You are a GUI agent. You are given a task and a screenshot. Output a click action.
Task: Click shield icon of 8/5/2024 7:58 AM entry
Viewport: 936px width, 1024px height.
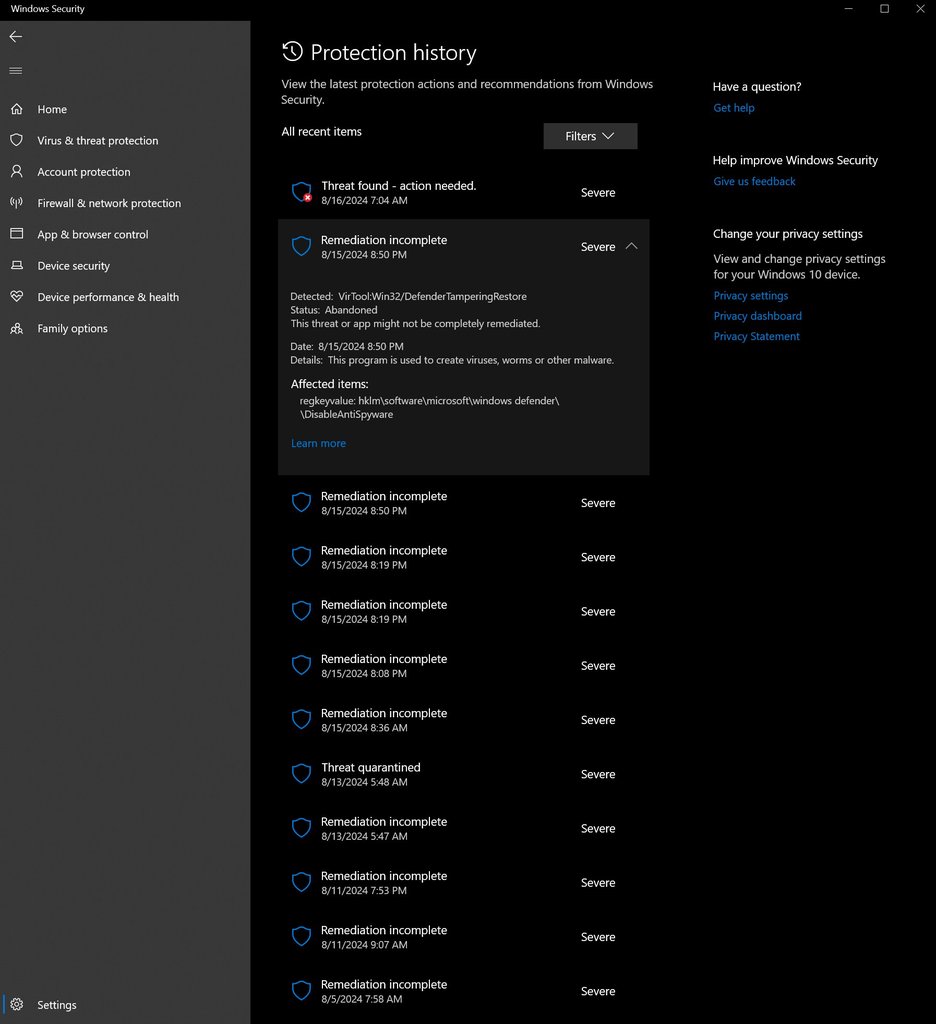coord(301,991)
